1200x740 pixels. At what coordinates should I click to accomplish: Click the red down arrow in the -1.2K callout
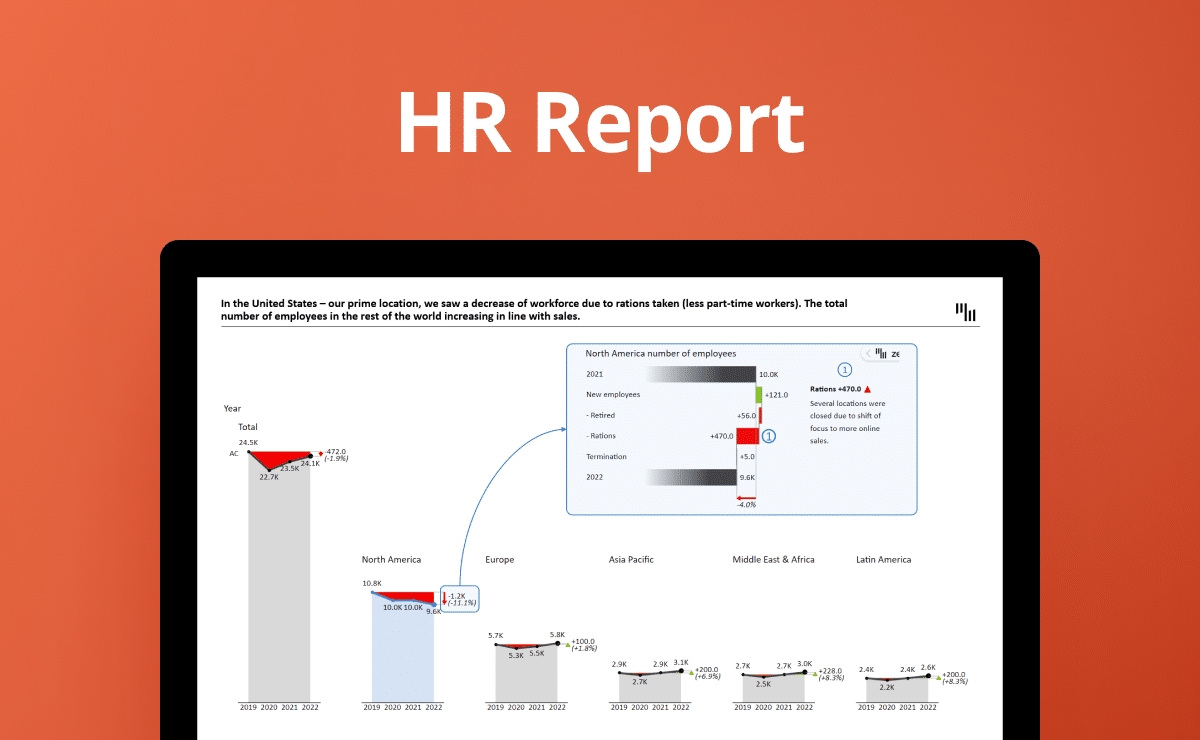444,599
